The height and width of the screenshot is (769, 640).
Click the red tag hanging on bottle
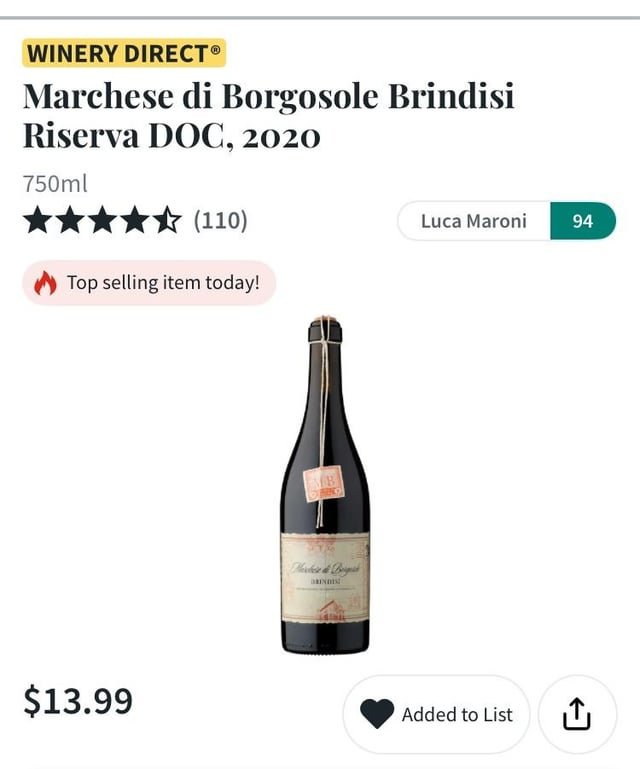[x=325, y=484]
